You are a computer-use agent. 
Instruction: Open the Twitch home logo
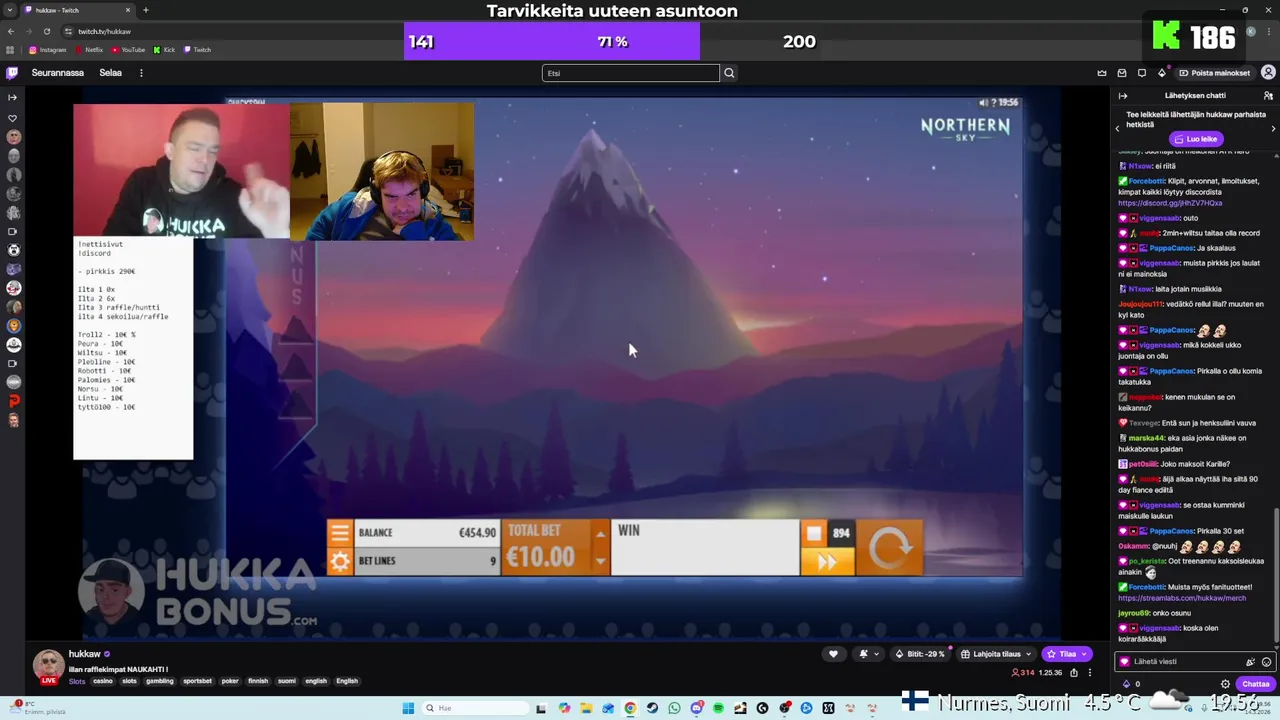[12, 73]
